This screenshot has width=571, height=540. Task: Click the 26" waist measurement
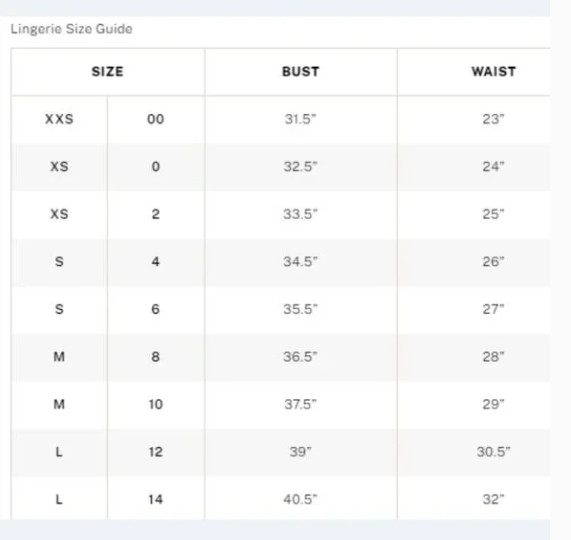(493, 261)
